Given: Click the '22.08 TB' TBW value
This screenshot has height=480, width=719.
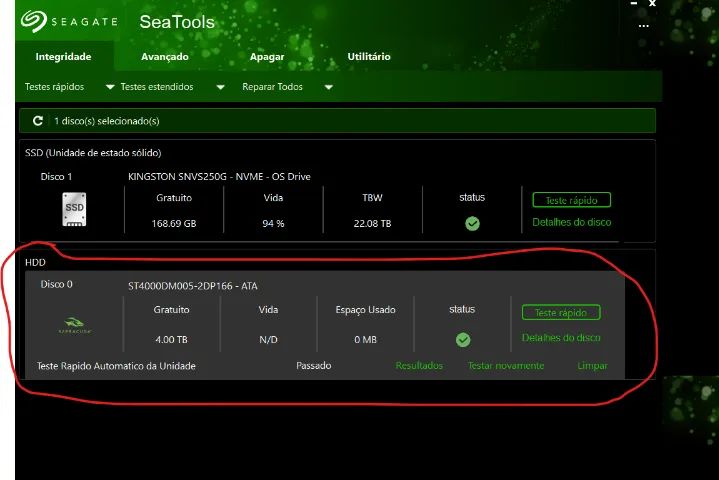Looking at the screenshot, I should [372, 224].
